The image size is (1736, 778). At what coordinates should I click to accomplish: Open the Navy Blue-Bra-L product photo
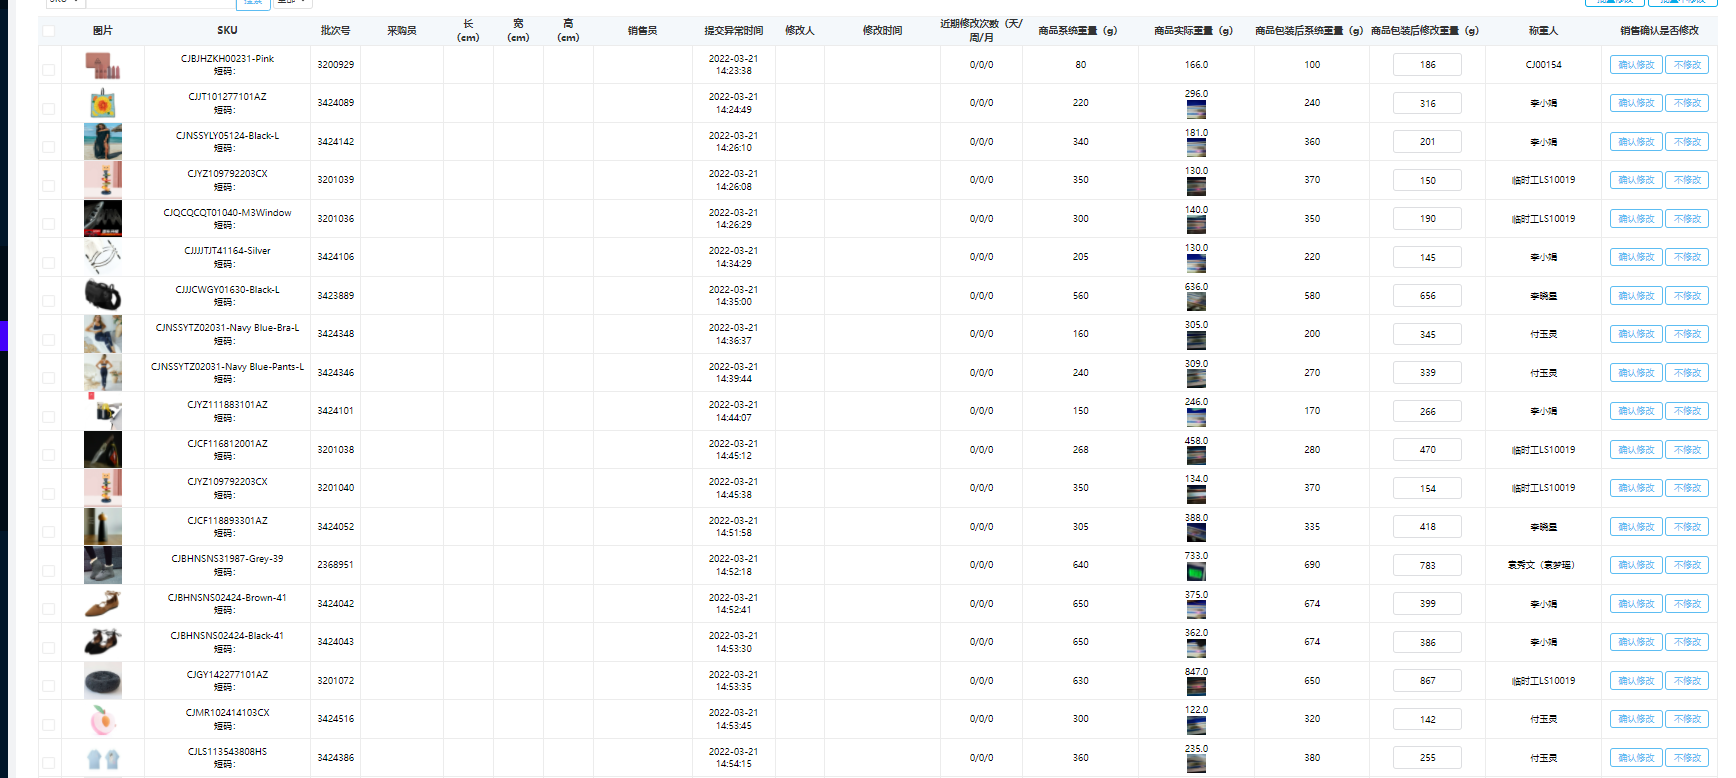click(x=103, y=334)
